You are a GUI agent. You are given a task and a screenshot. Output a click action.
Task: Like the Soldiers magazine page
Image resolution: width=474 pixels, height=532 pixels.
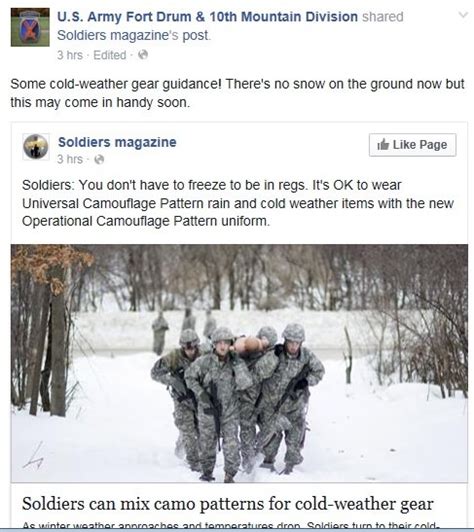[412, 145]
